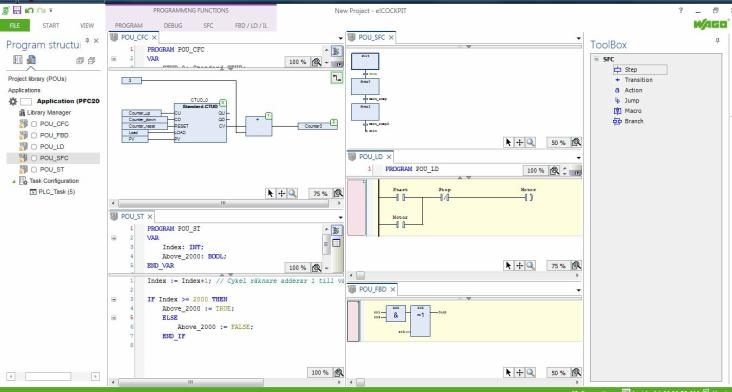The image size is (732, 392).
Task: Select PLC_Task (5) in the tree
Action: 56,192
